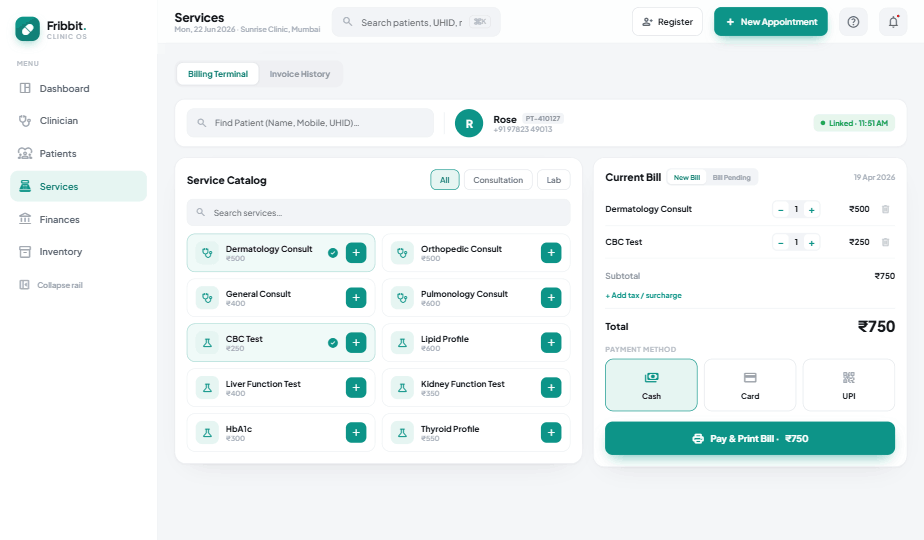Screen dimensions: 924x540
Task: Click the HbA1c service name
Action: click(239, 429)
